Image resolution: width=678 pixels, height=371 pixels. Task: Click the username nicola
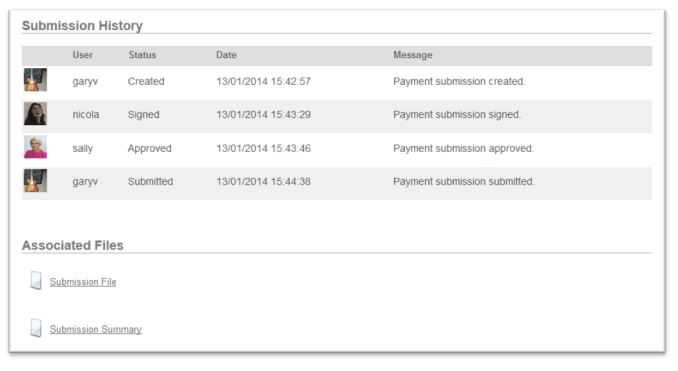pos(86,115)
